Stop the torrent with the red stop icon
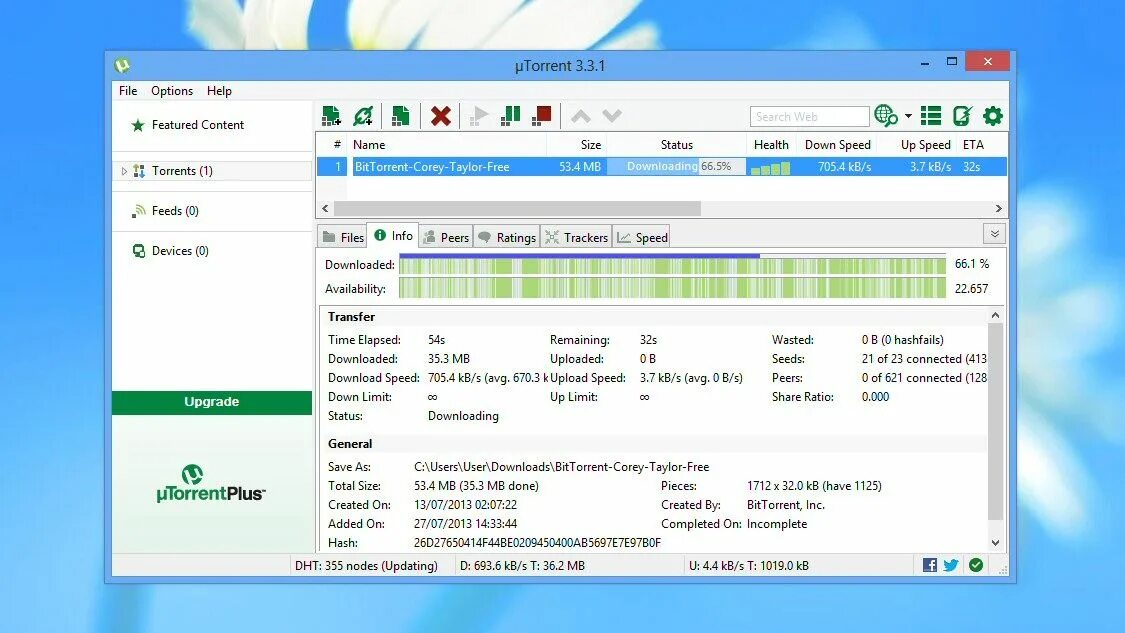The height and width of the screenshot is (633, 1125). (542, 116)
